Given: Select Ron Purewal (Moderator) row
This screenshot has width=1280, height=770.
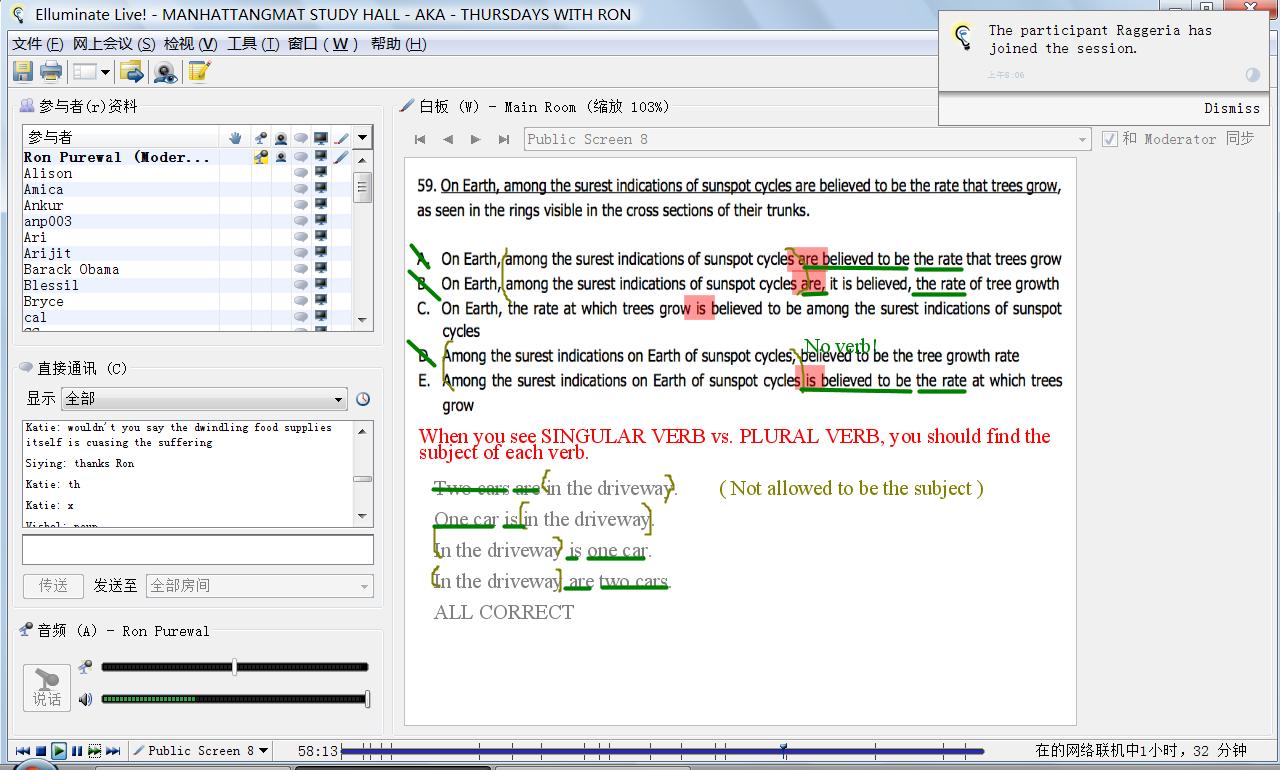Looking at the screenshot, I should [188, 157].
